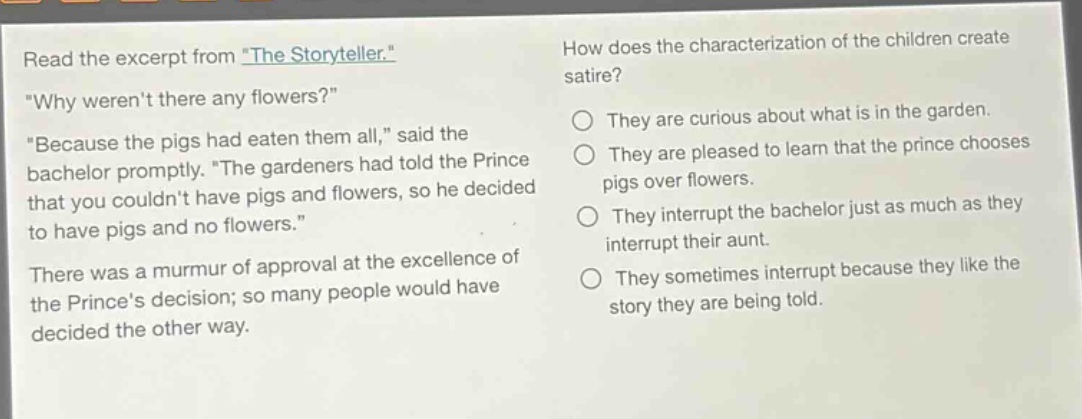The height and width of the screenshot is (419, 1082).
Task: Click the line 'There was a murmur of approval'
Action: pos(275,267)
